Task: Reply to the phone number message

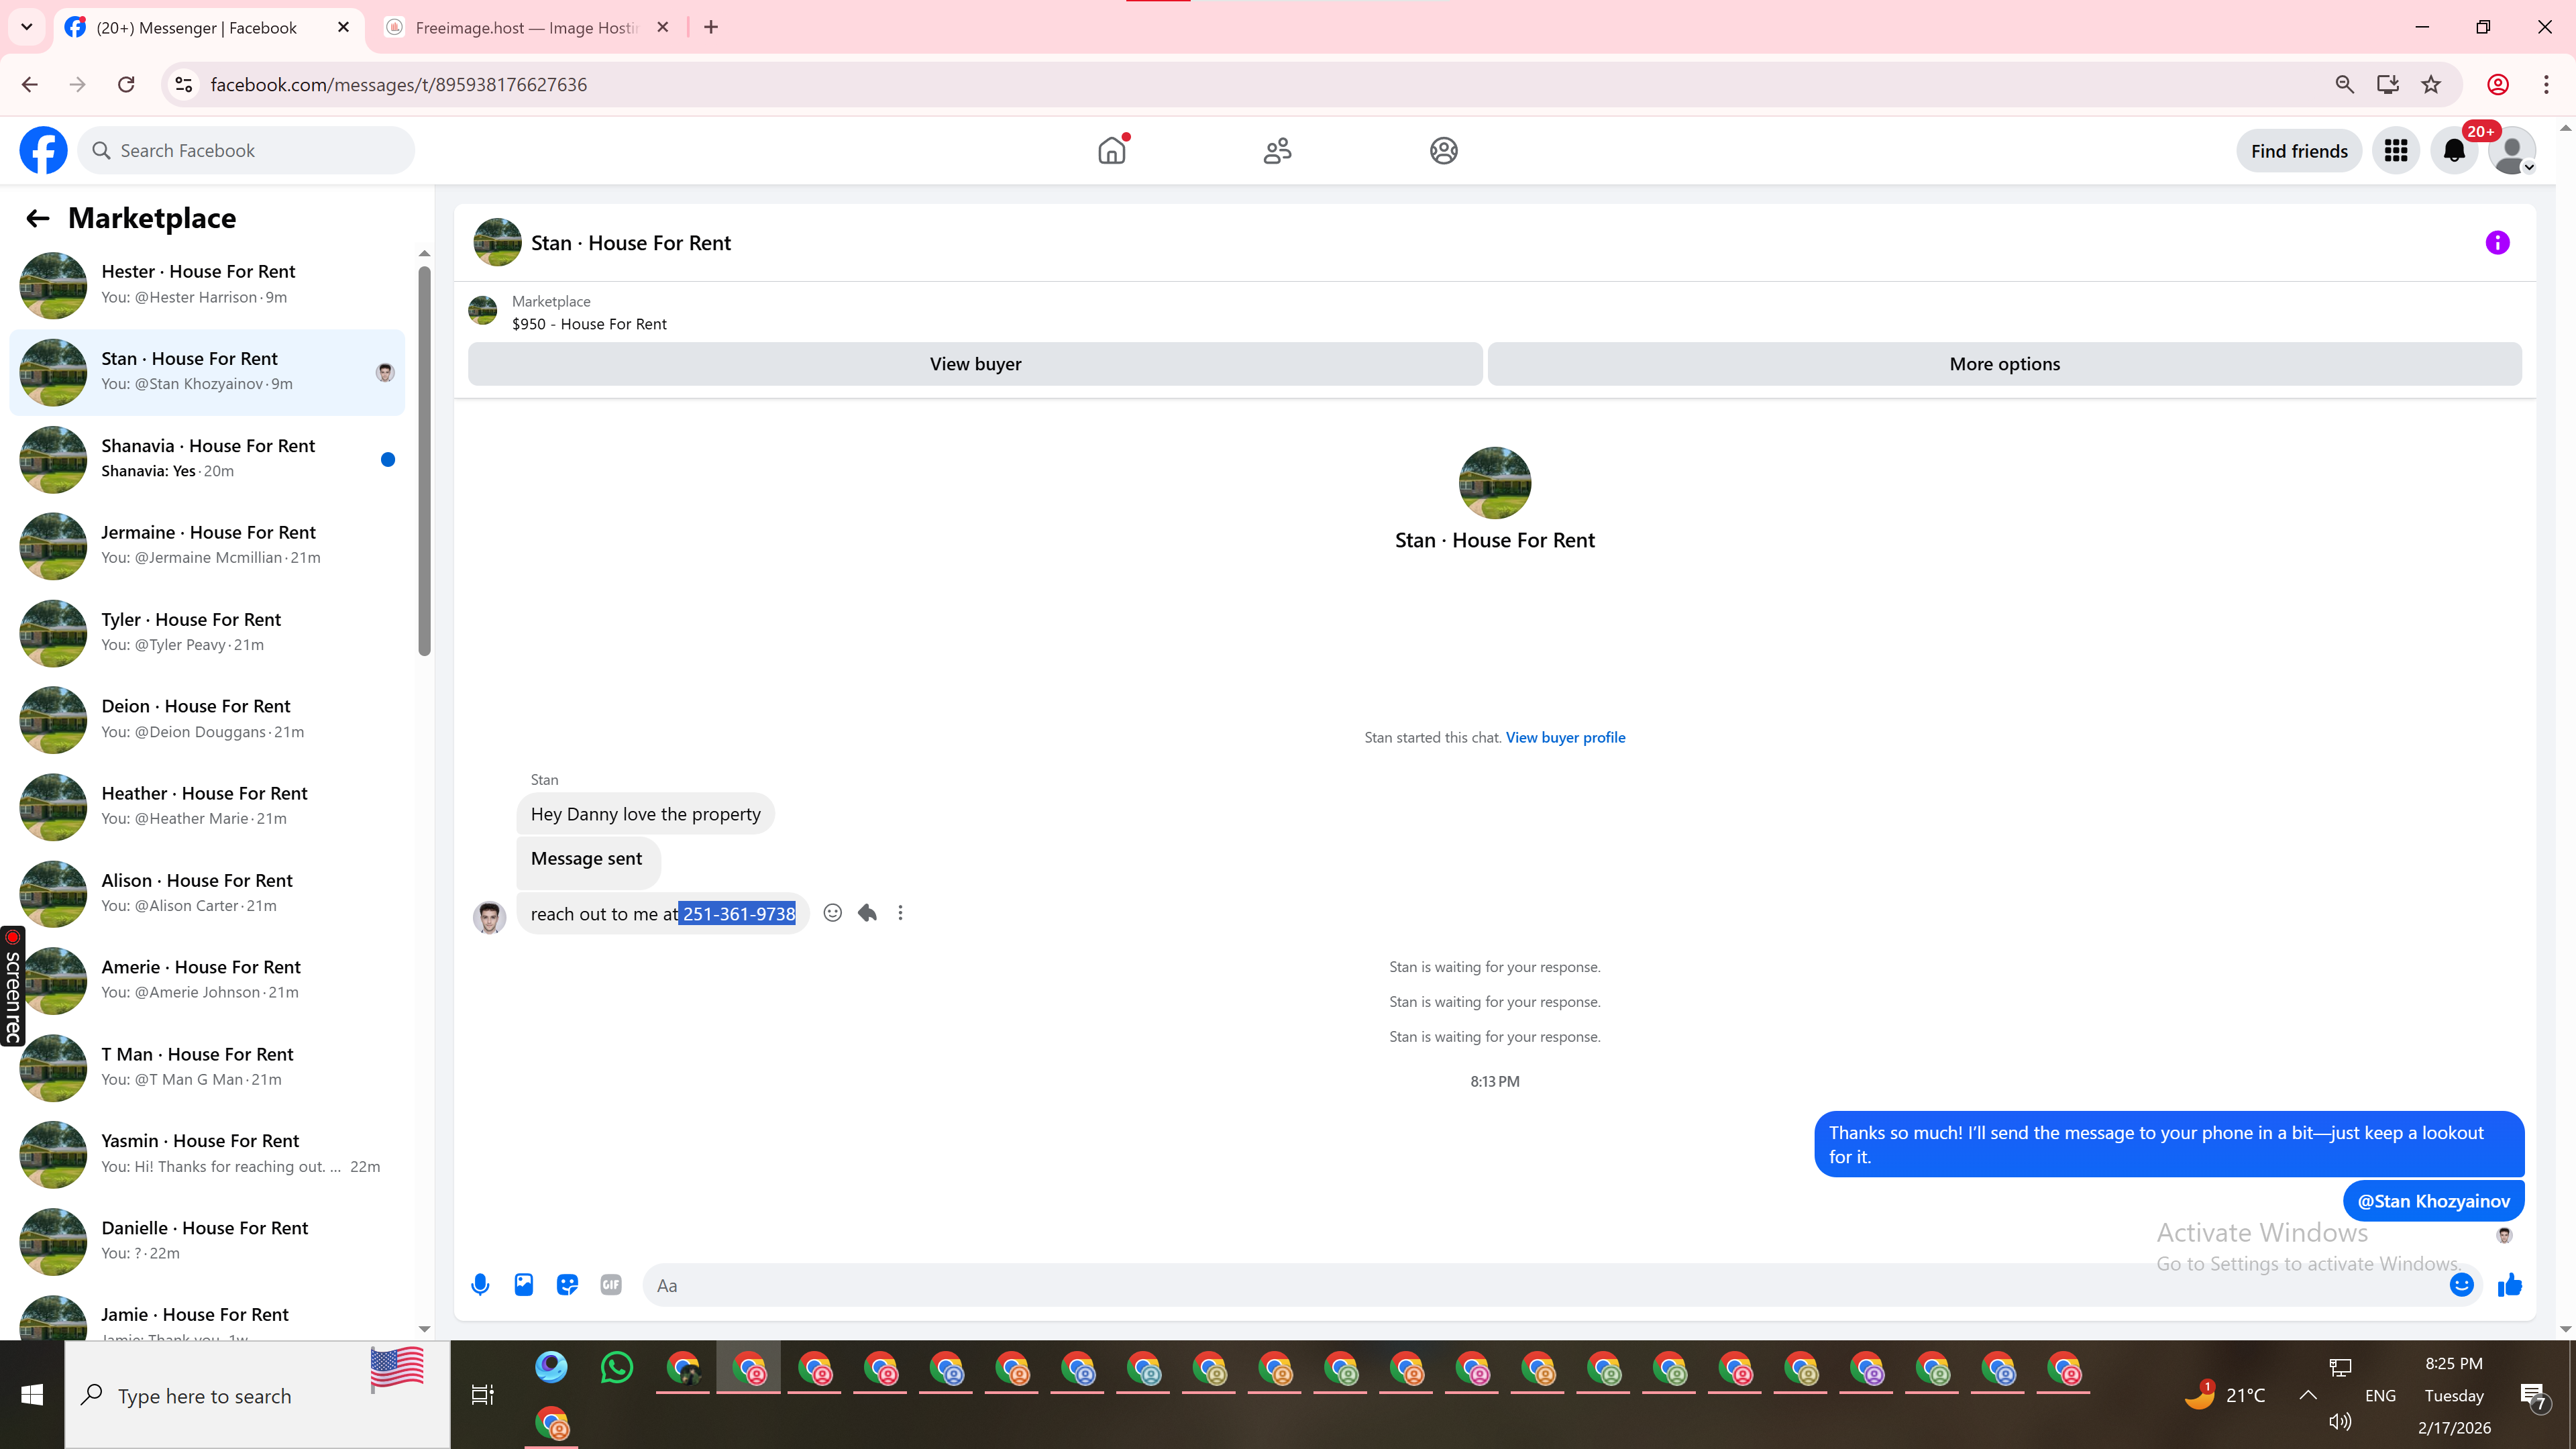Action: (867, 913)
